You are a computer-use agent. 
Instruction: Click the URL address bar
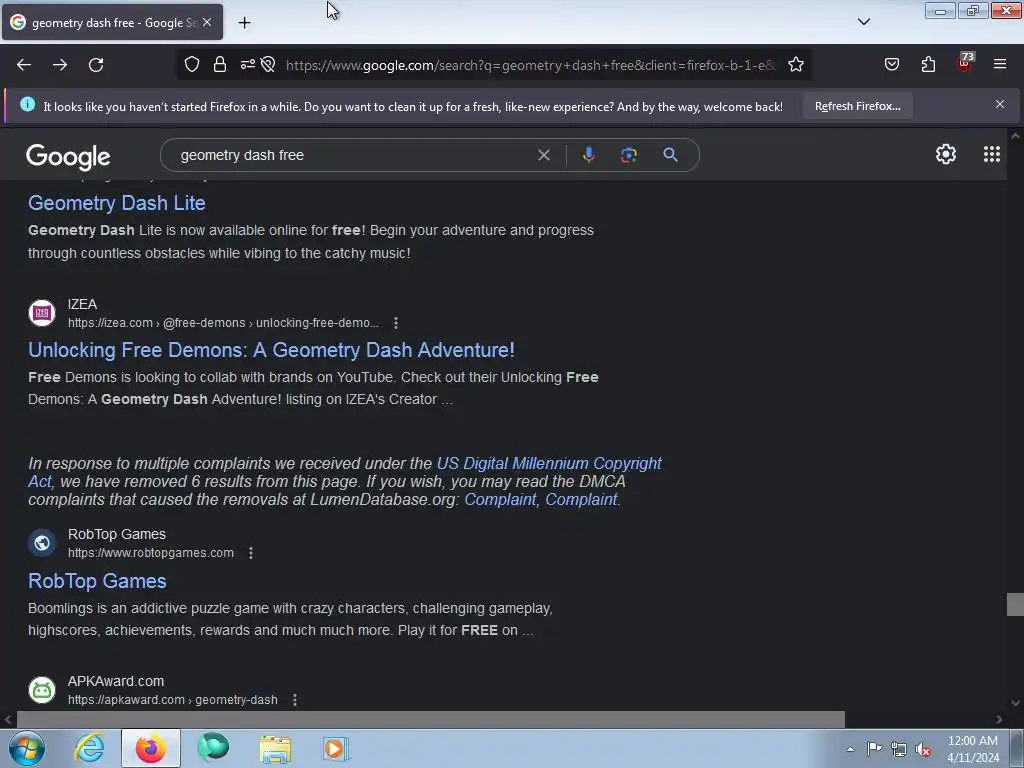coord(530,65)
